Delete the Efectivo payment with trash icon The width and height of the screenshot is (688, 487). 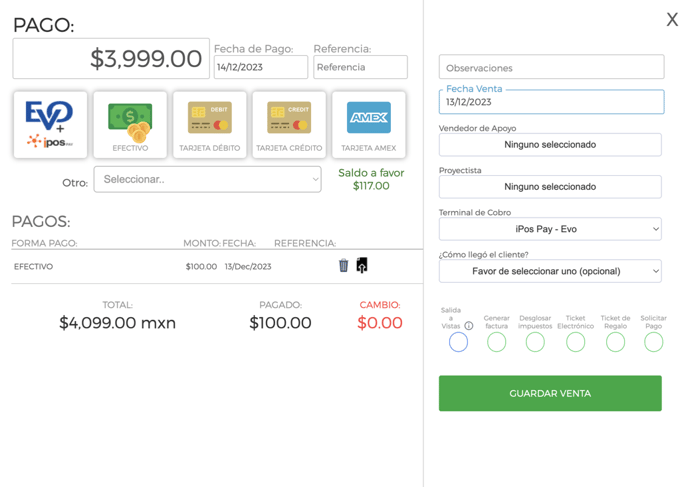[x=344, y=265]
